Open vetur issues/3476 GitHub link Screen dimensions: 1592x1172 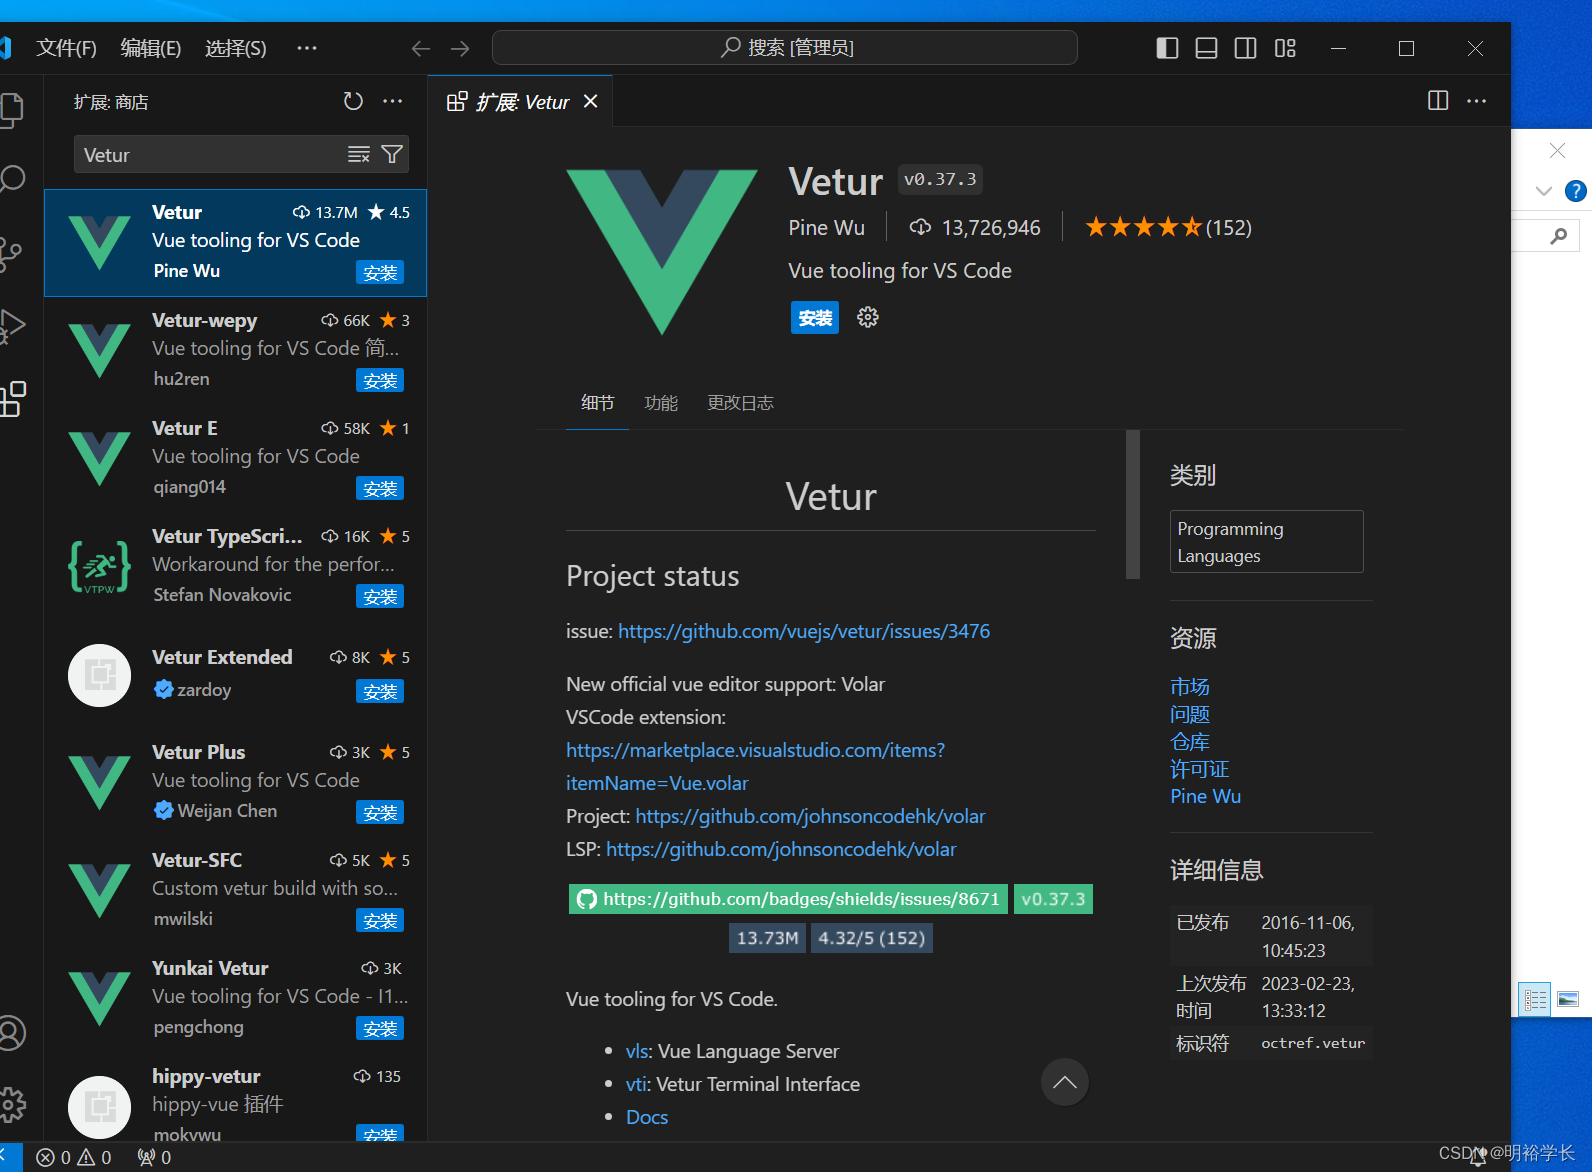click(x=804, y=631)
